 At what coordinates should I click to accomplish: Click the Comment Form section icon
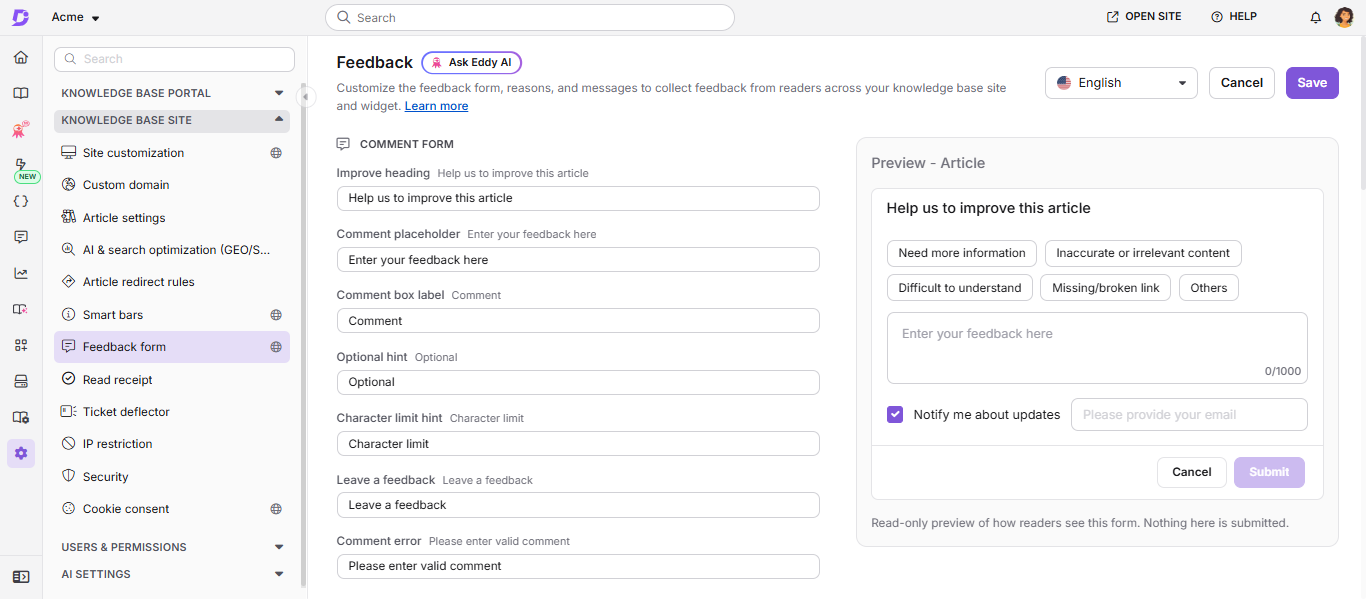click(344, 144)
